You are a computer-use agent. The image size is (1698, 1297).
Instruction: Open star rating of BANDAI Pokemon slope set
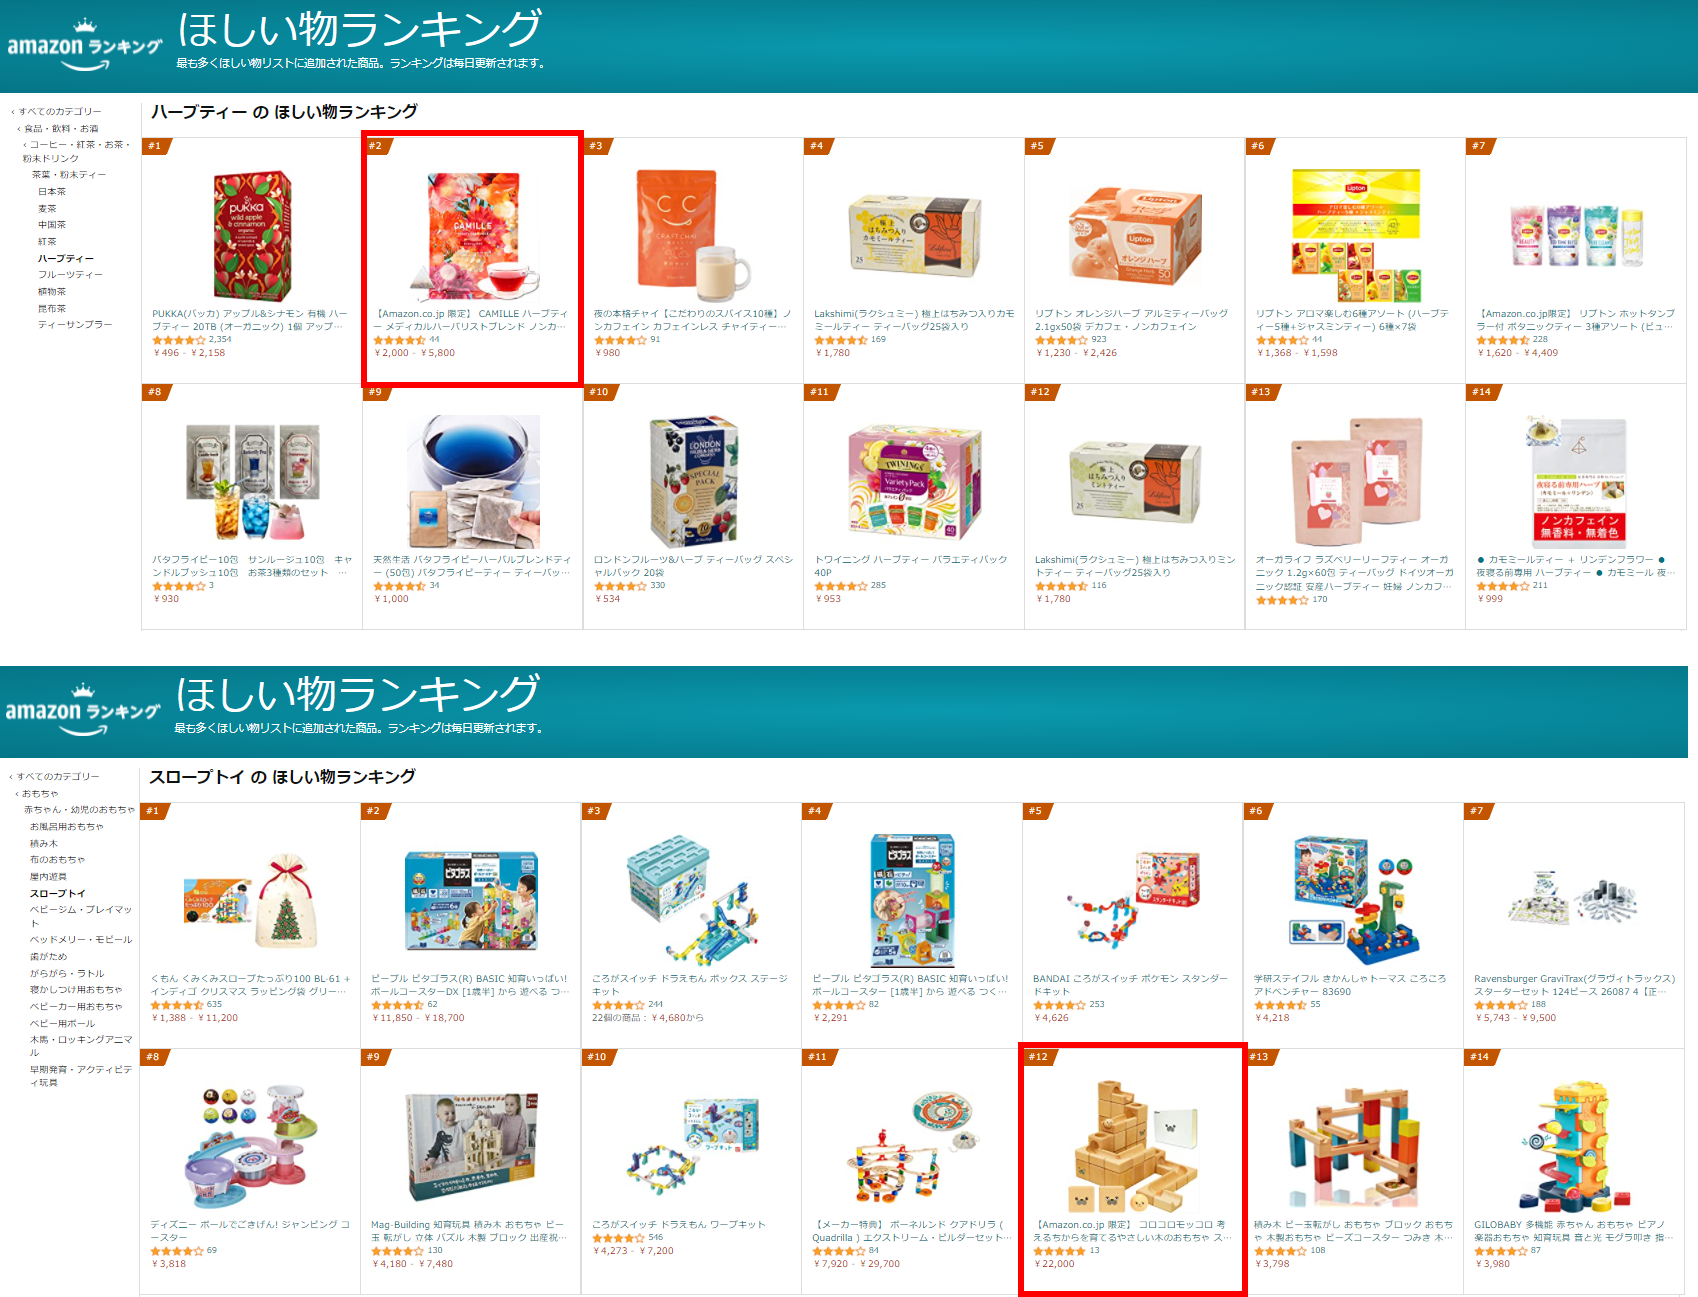[x=1059, y=1005]
